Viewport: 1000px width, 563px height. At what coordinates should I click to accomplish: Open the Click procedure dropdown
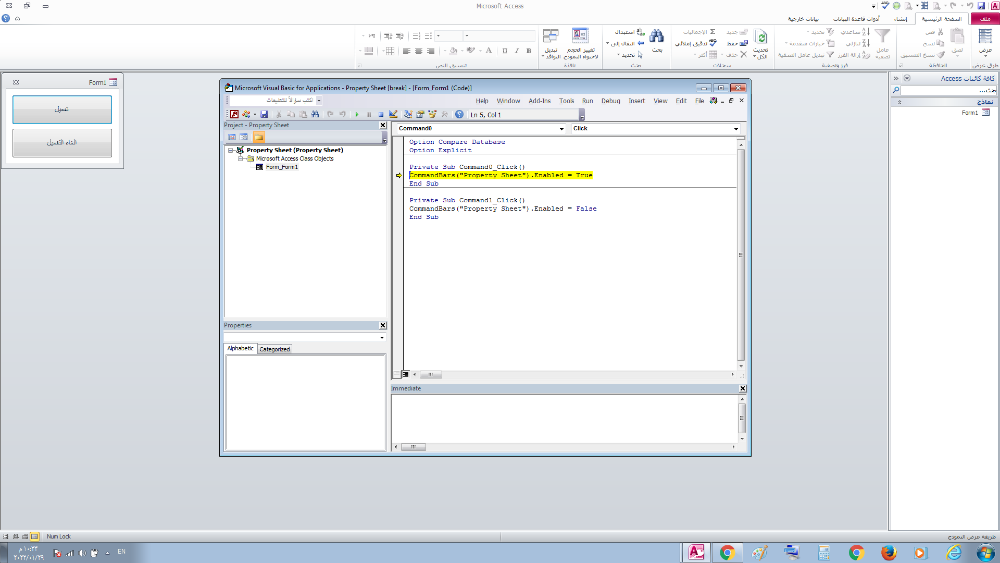(x=736, y=129)
